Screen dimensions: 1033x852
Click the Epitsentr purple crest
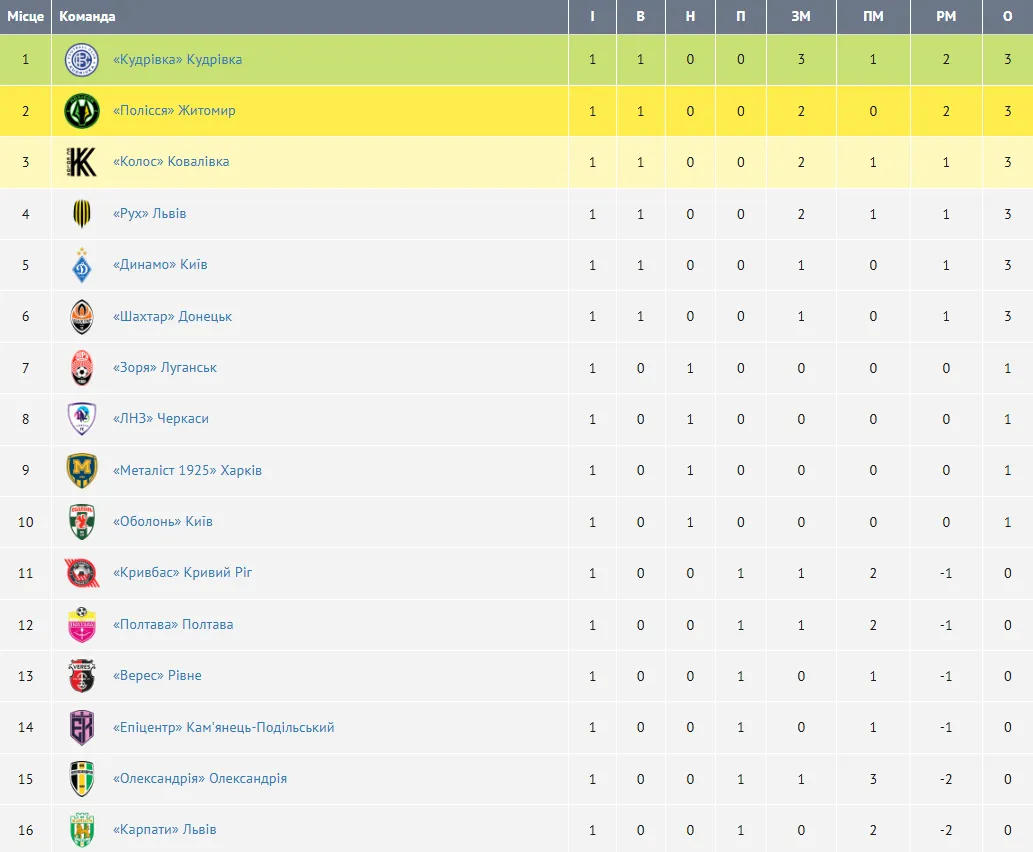(x=82, y=727)
